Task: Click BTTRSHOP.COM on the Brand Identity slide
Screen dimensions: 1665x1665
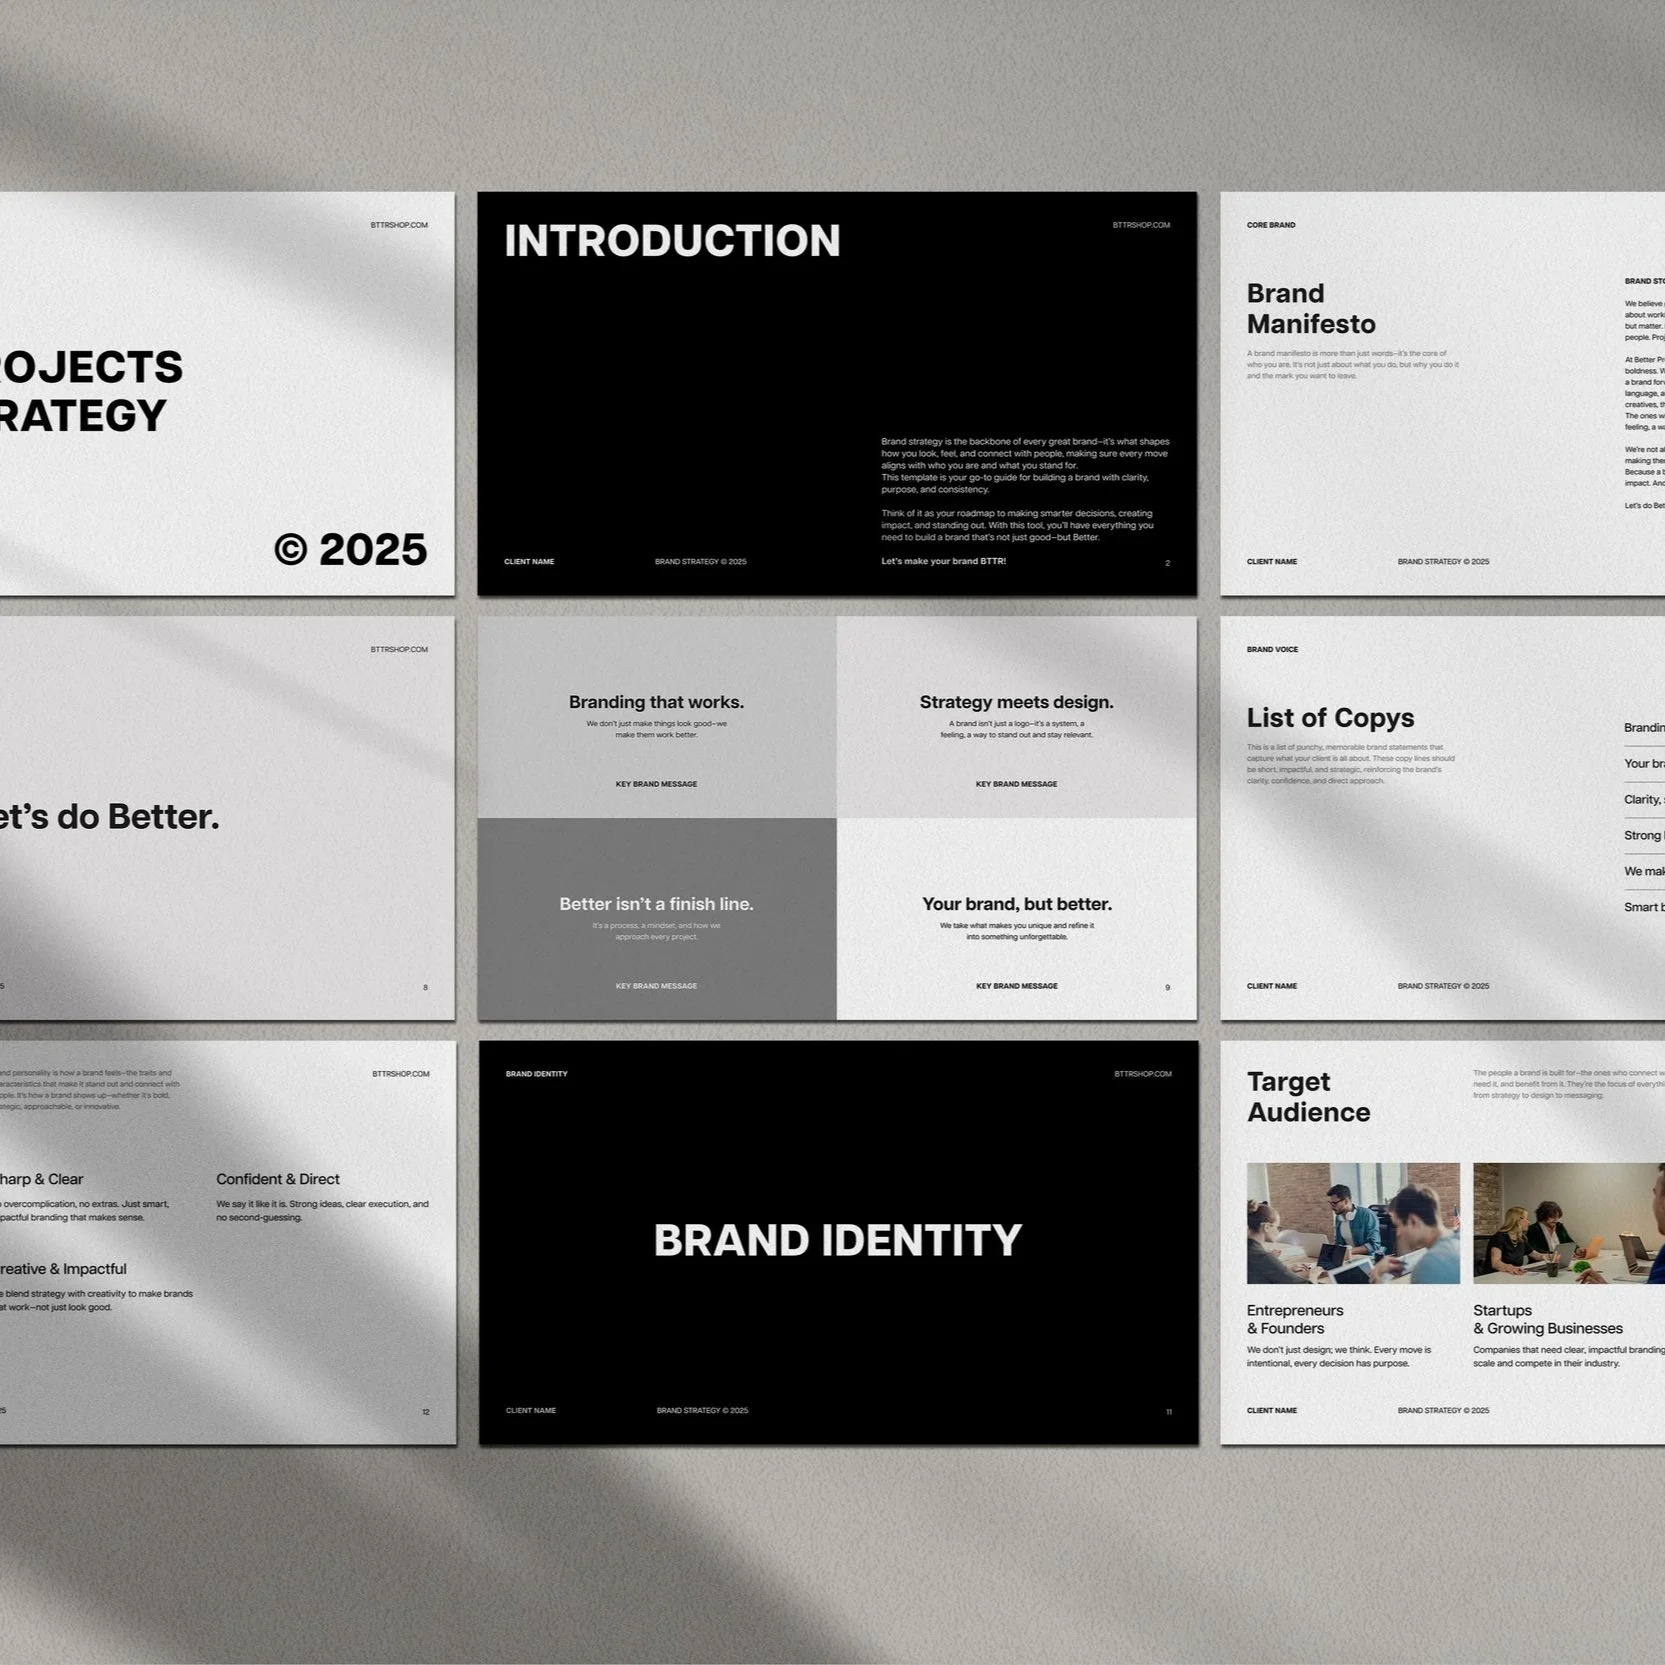Action: (x=1143, y=1074)
